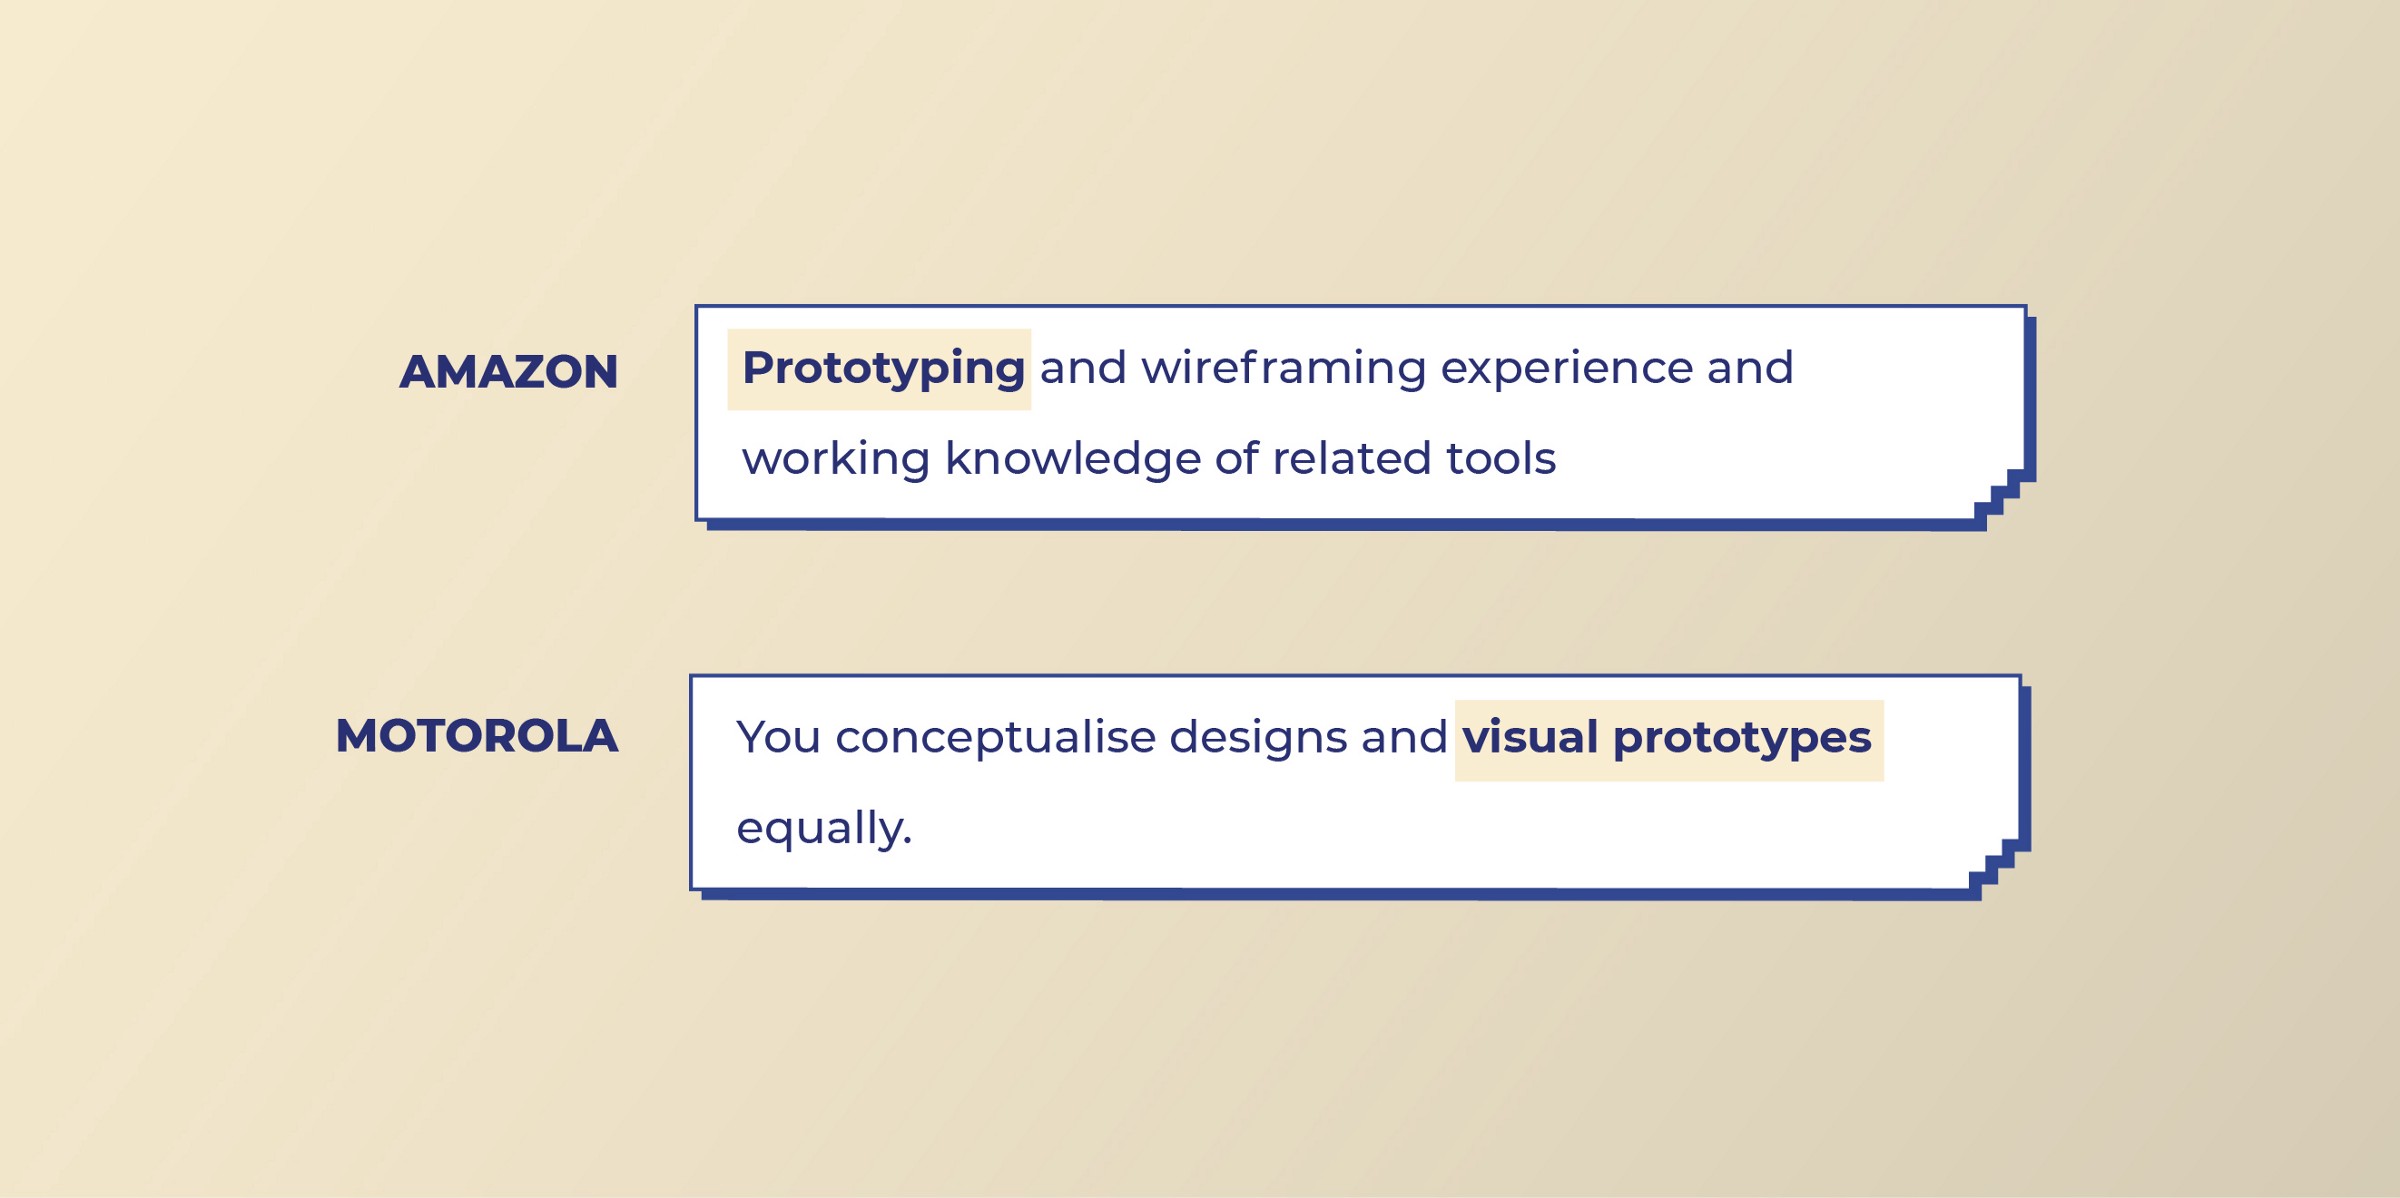This screenshot has width=2400, height=1198.
Task: Select the highlighted word "Prototyping"
Action: pyautogui.click(x=882, y=368)
